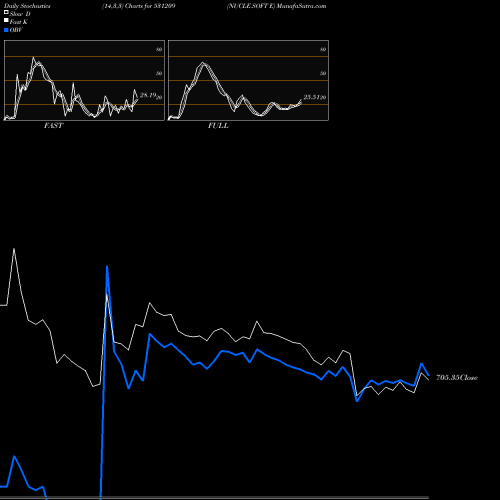500x500 pixels.
Task: Select the 'Slow D' legend label
Action: coord(20,14)
